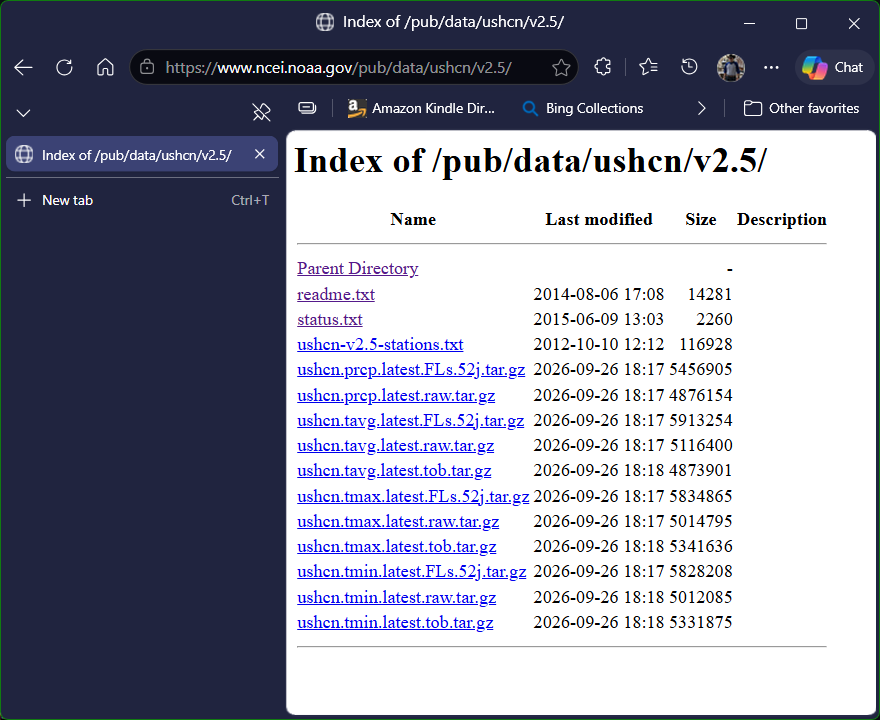Open the user profile avatar
Screen dimensions: 880x720
pos(730,68)
